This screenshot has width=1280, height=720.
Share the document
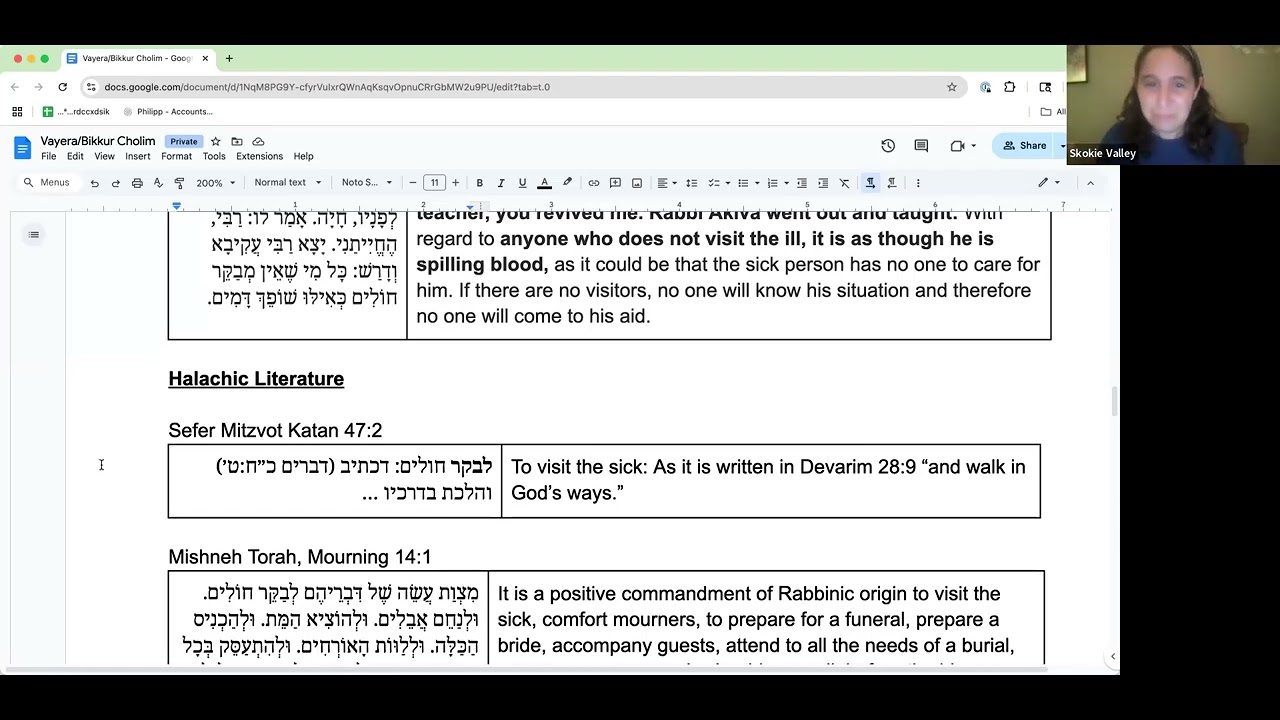[x=1025, y=146]
